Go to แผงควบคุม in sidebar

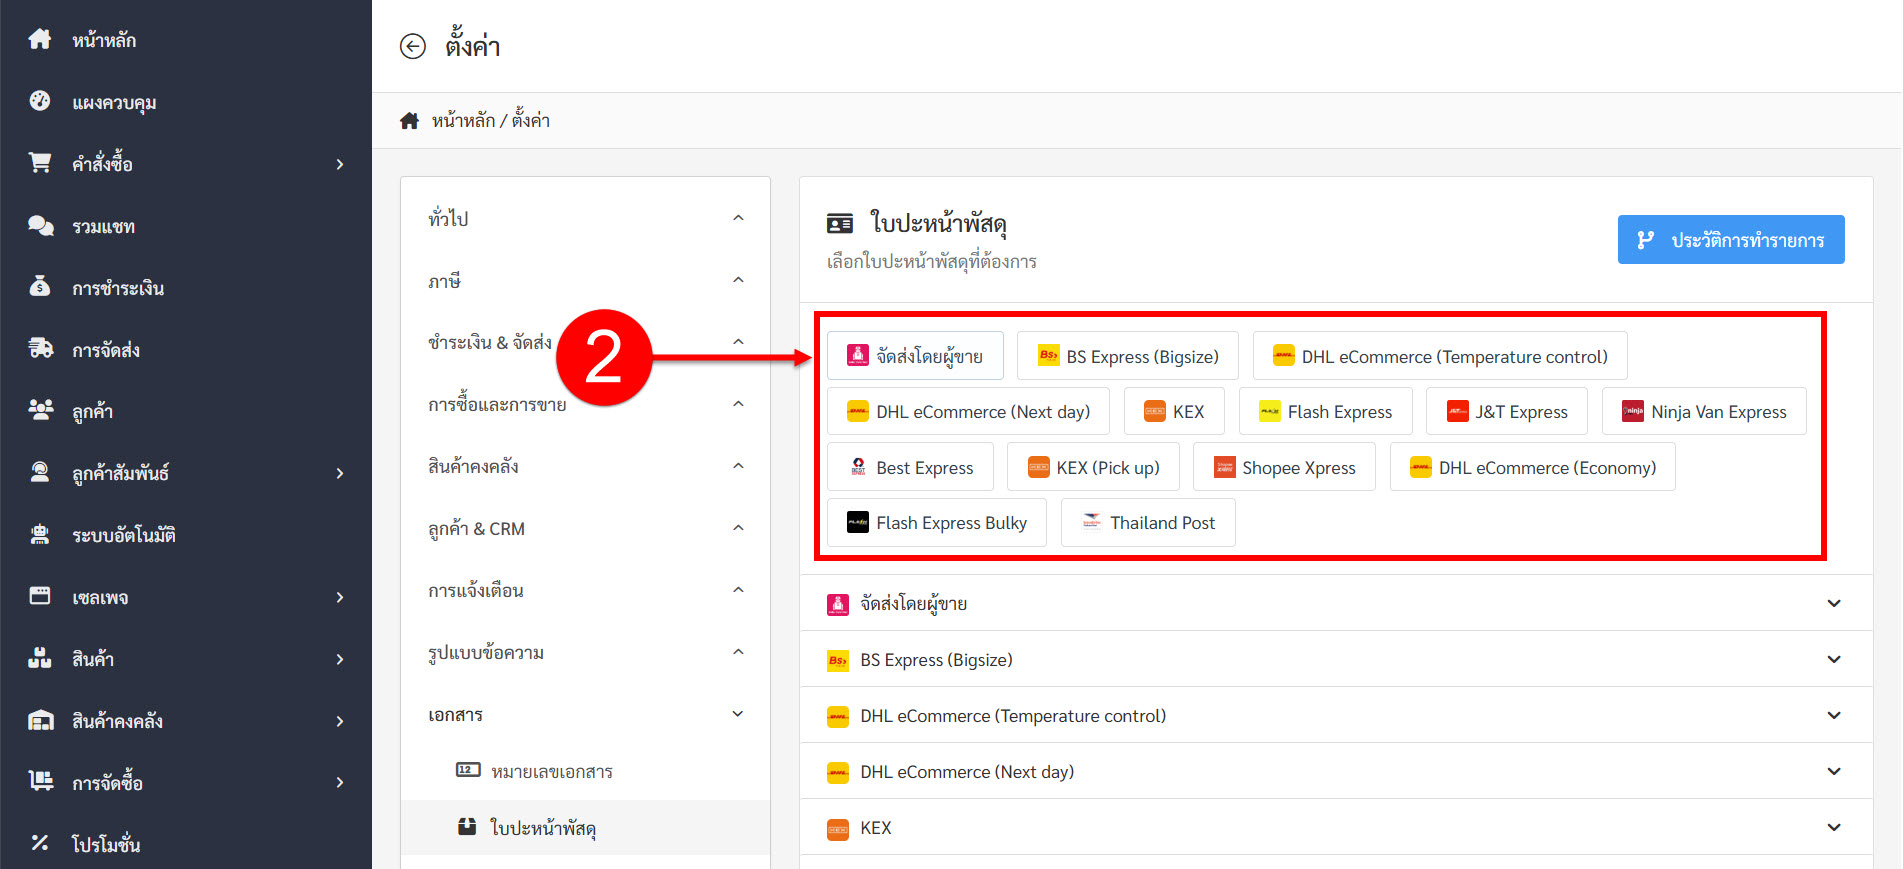coord(186,102)
